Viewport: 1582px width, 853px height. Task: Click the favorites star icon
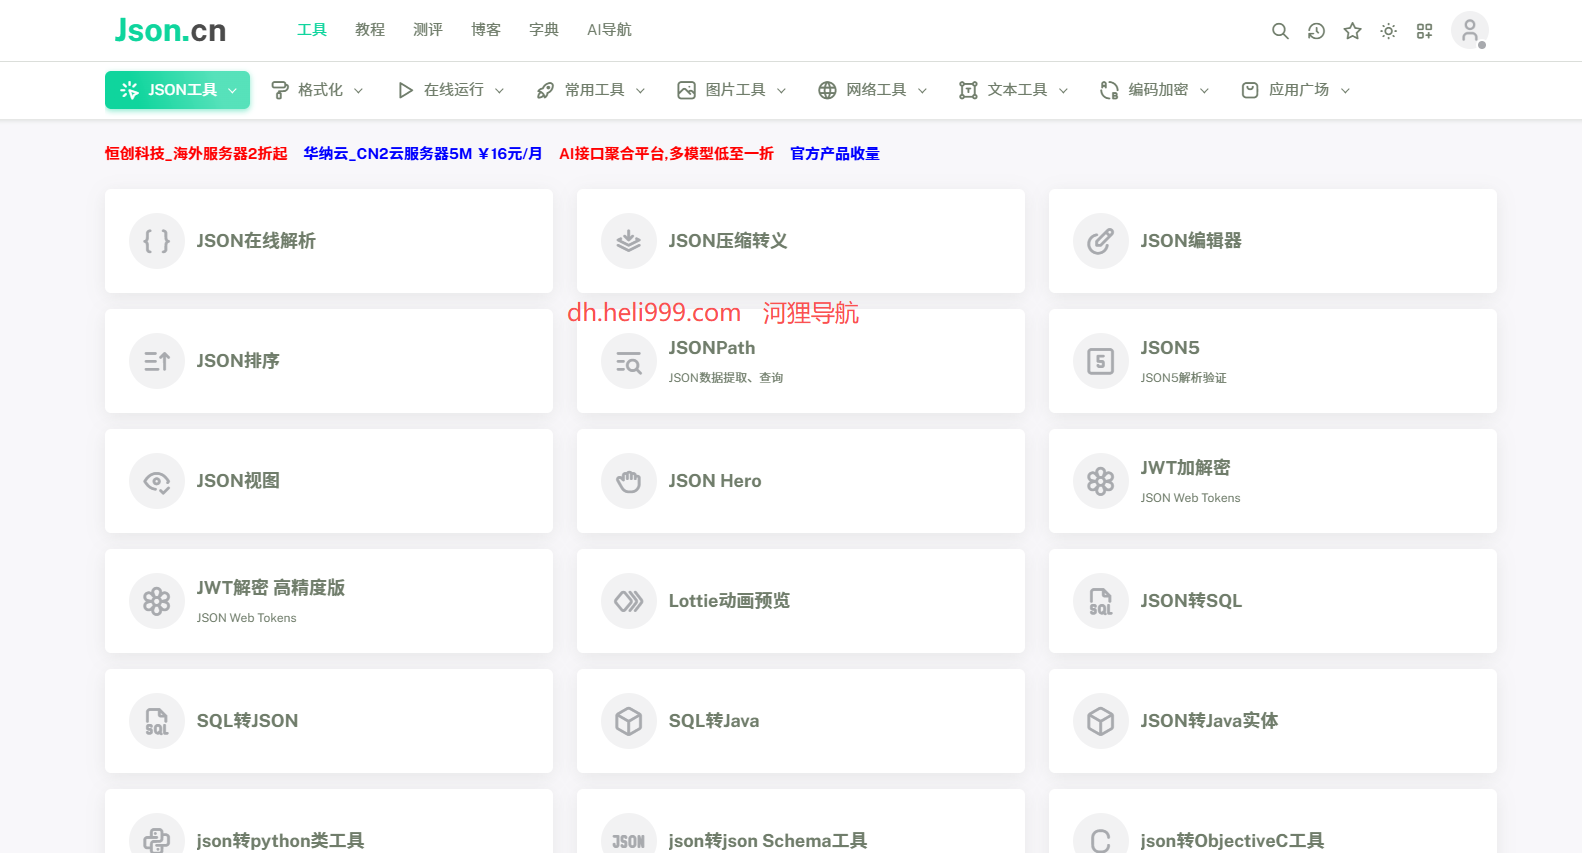(x=1352, y=31)
